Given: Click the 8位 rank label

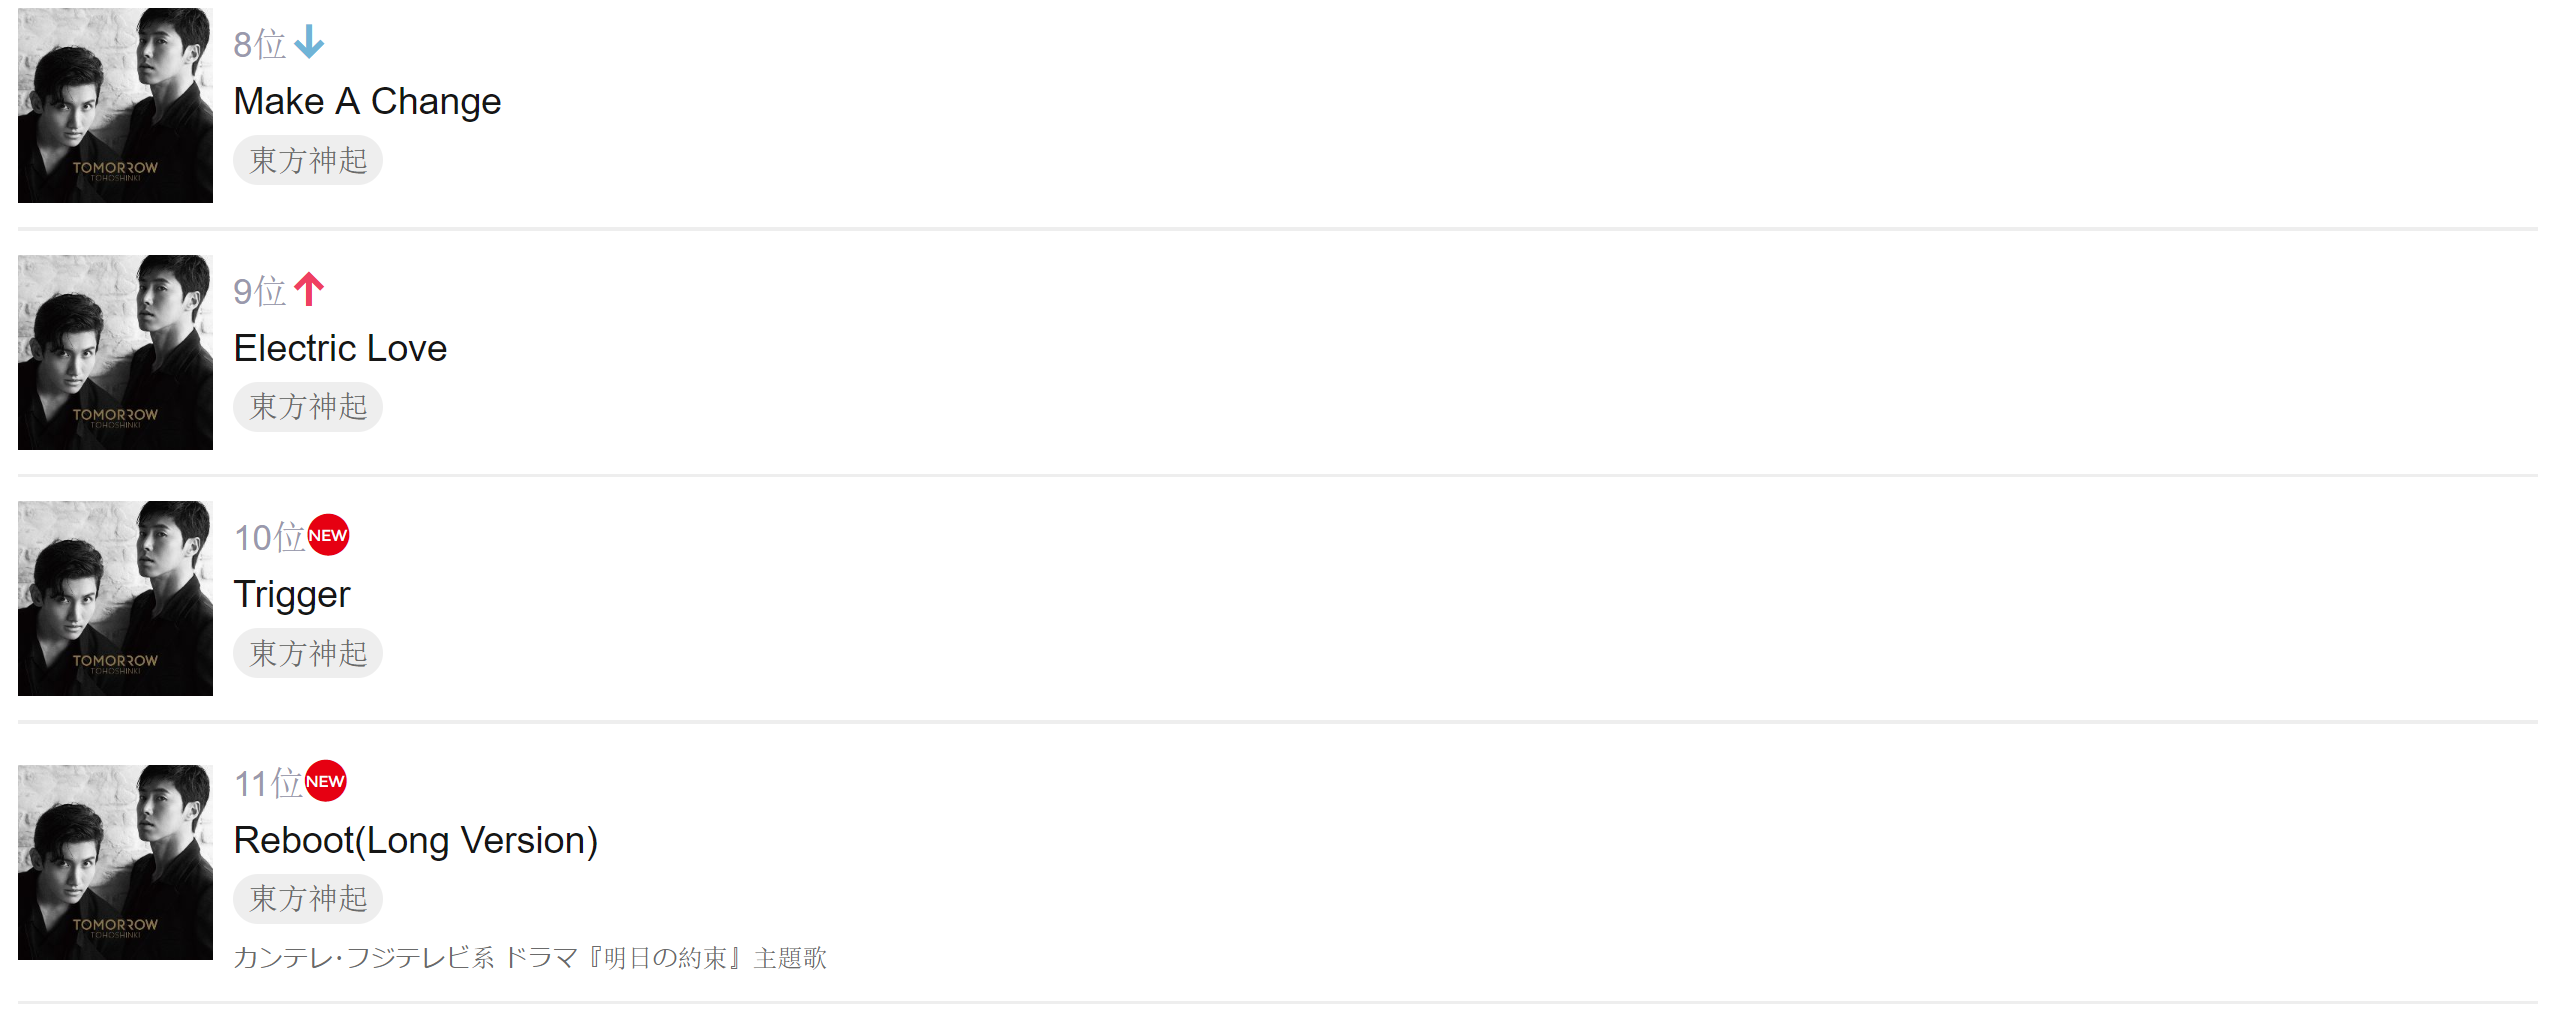Looking at the screenshot, I should (259, 45).
